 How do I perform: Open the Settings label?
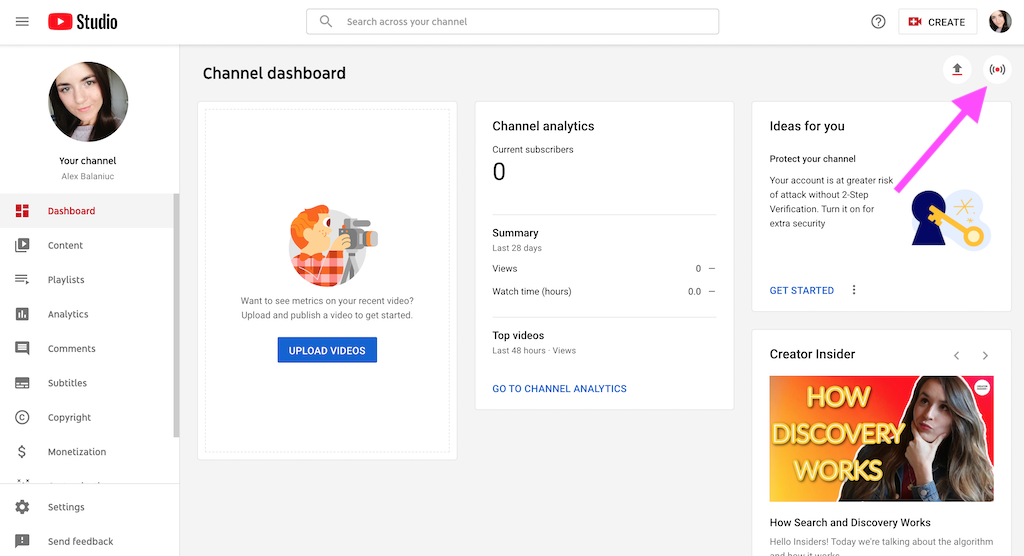(66, 507)
